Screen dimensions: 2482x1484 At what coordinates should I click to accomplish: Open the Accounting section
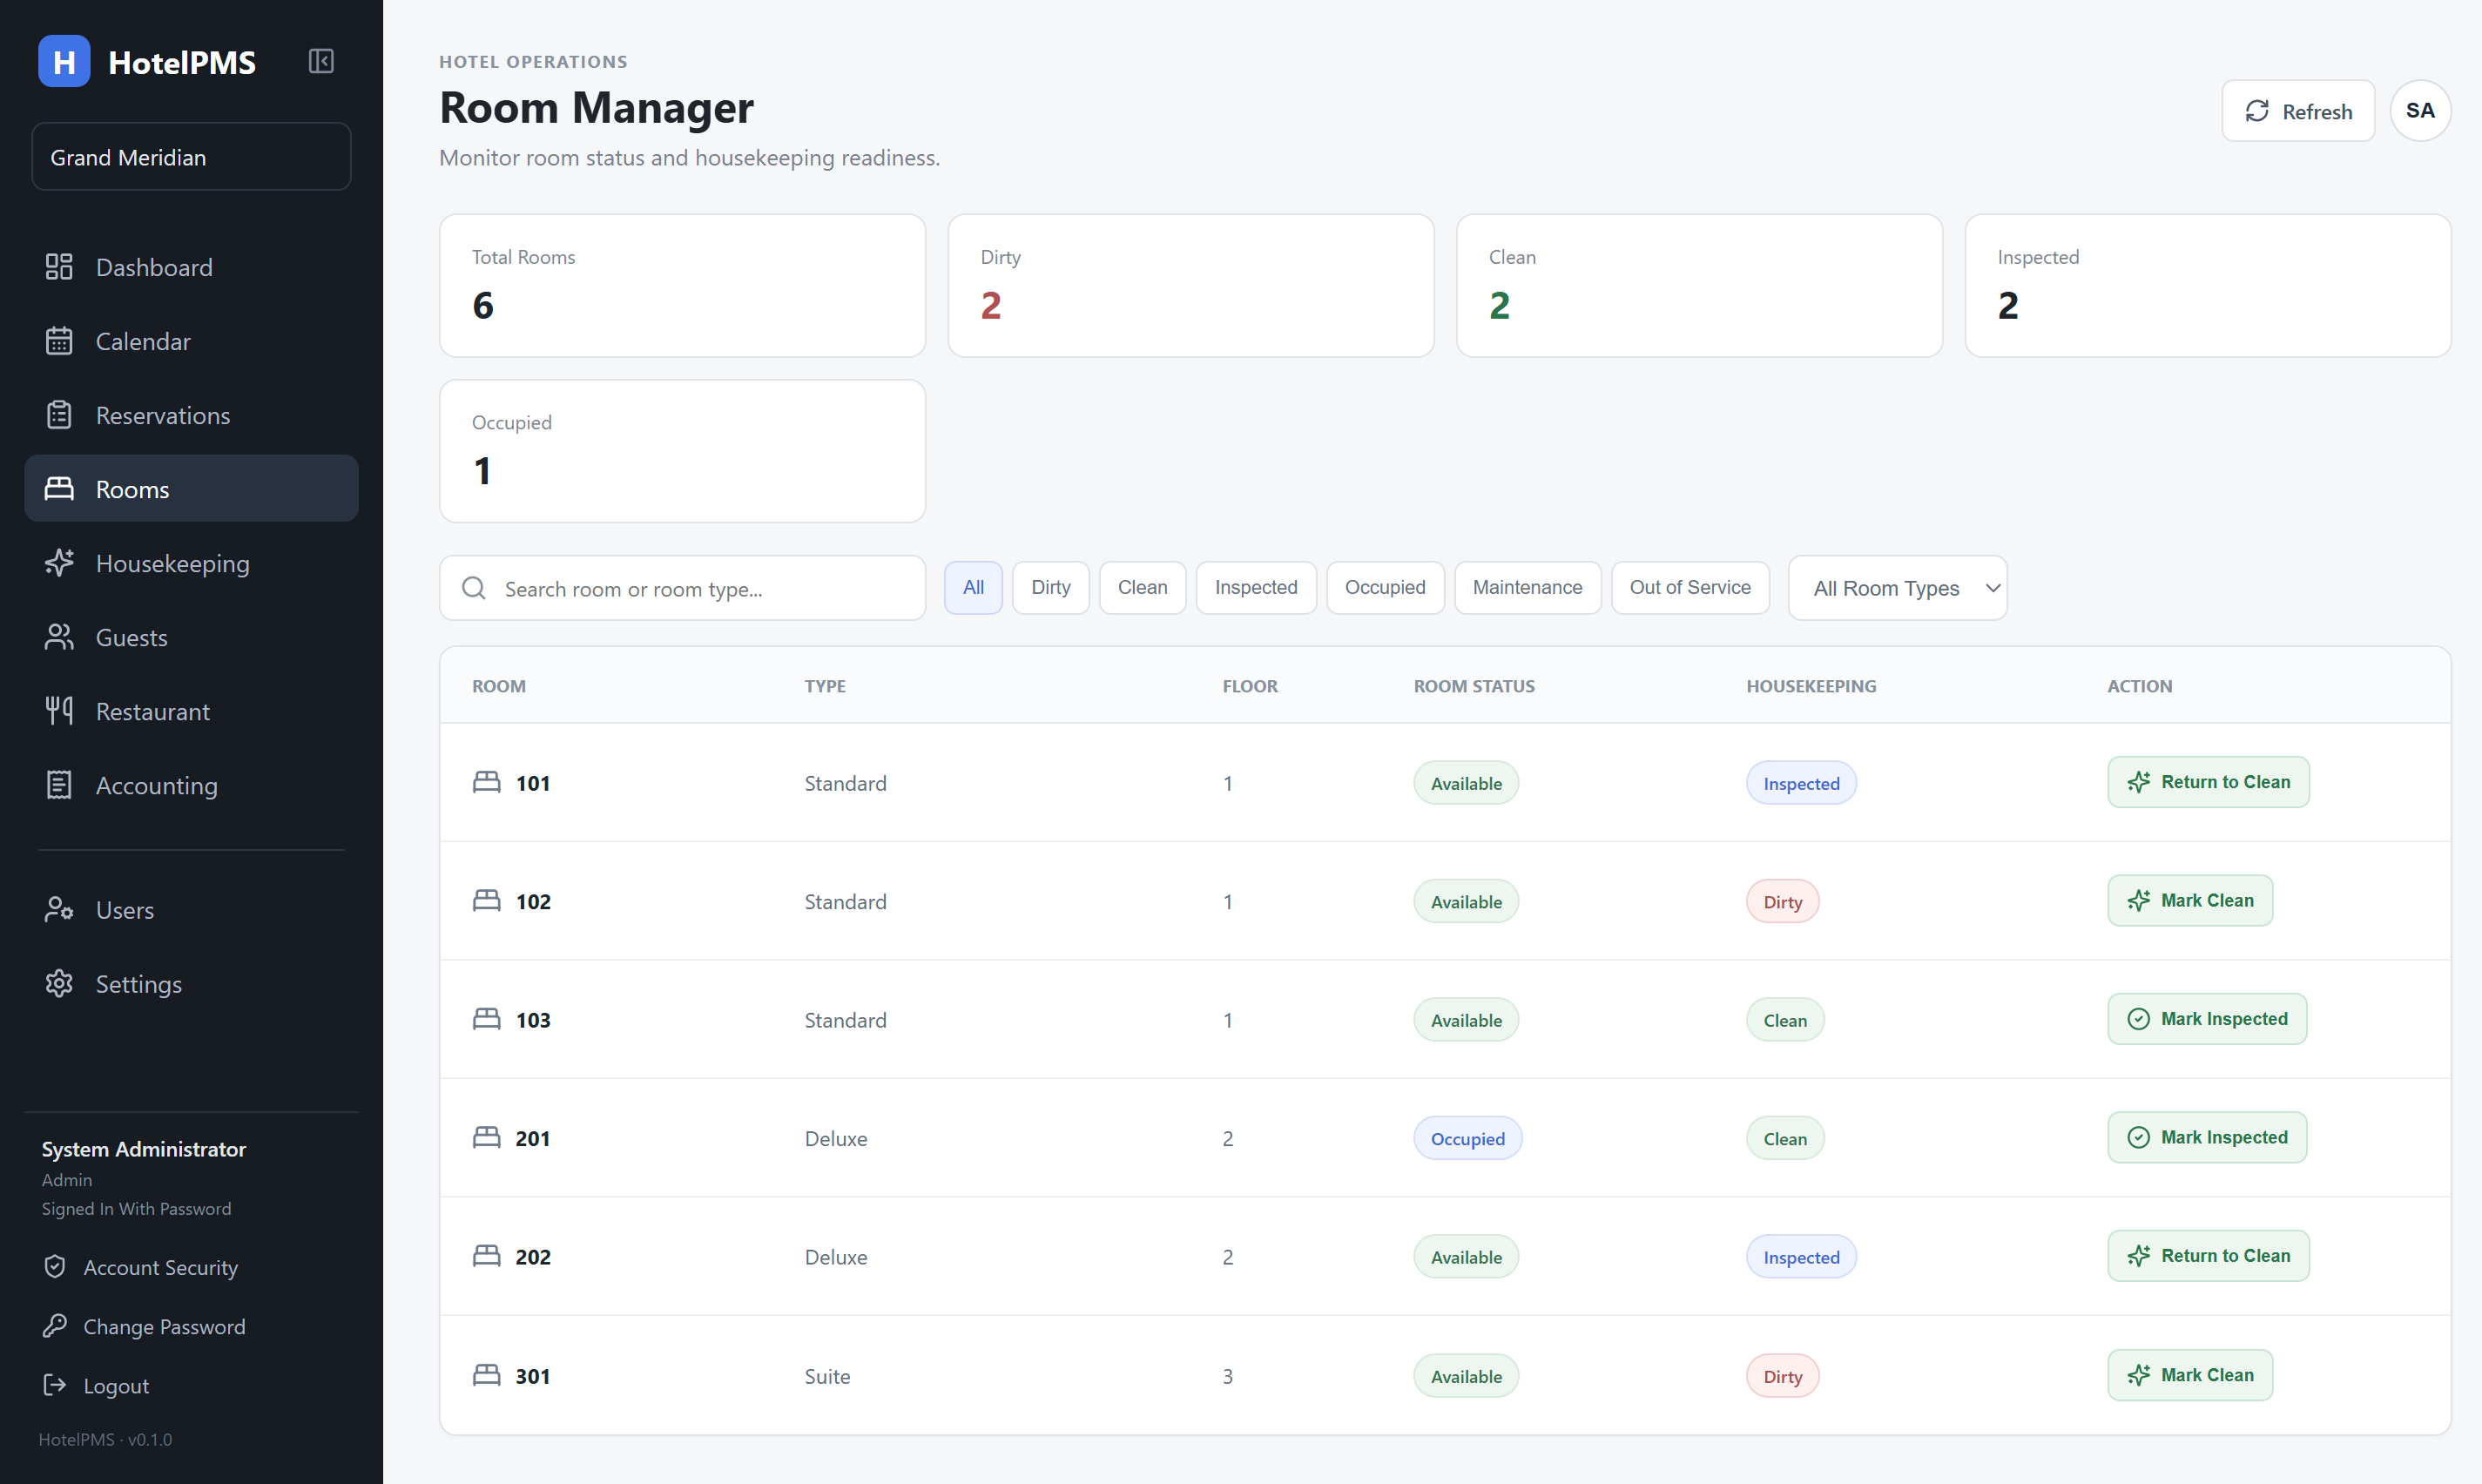(x=191, y=785)
